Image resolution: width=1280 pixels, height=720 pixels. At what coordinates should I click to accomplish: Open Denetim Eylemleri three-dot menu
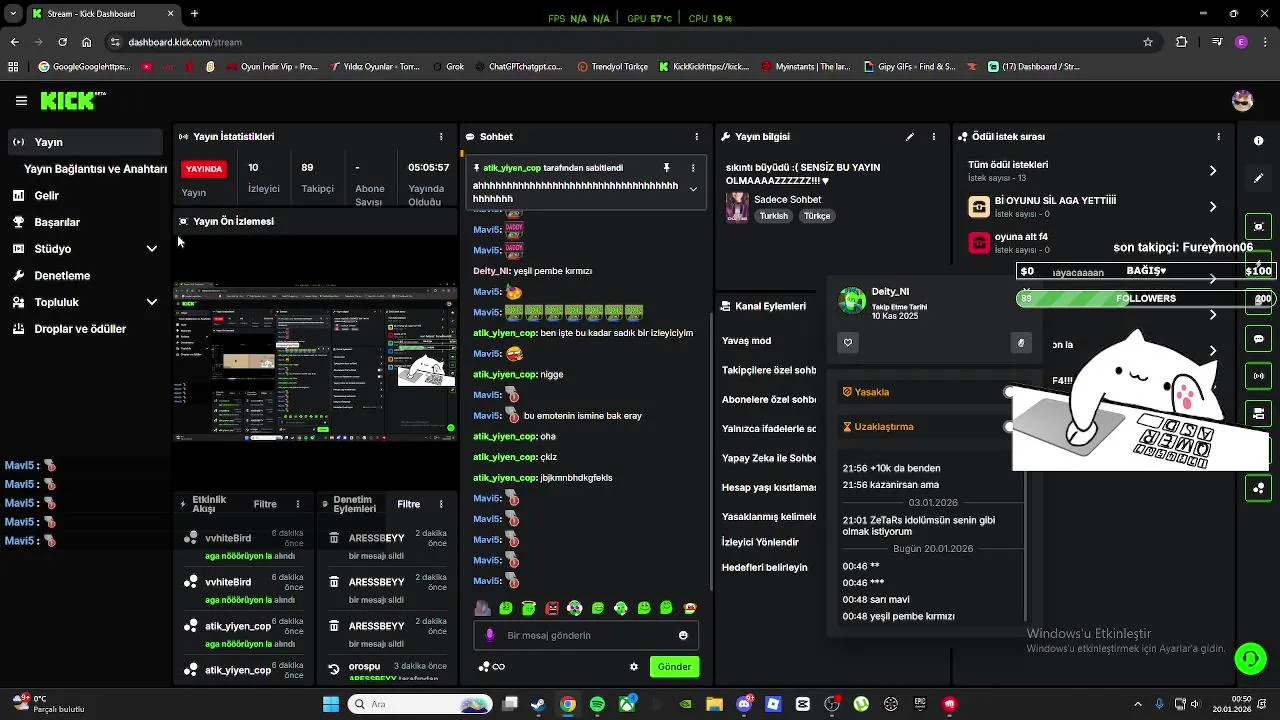point(441,504)
